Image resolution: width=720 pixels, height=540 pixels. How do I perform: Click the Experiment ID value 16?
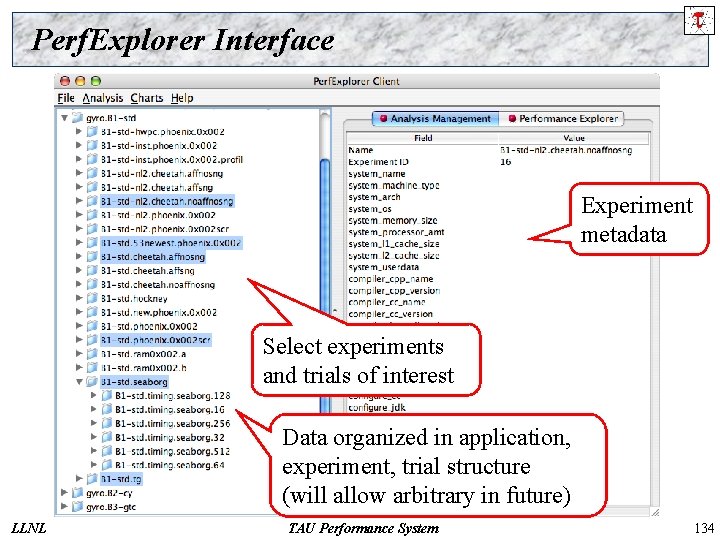(505, 162)
